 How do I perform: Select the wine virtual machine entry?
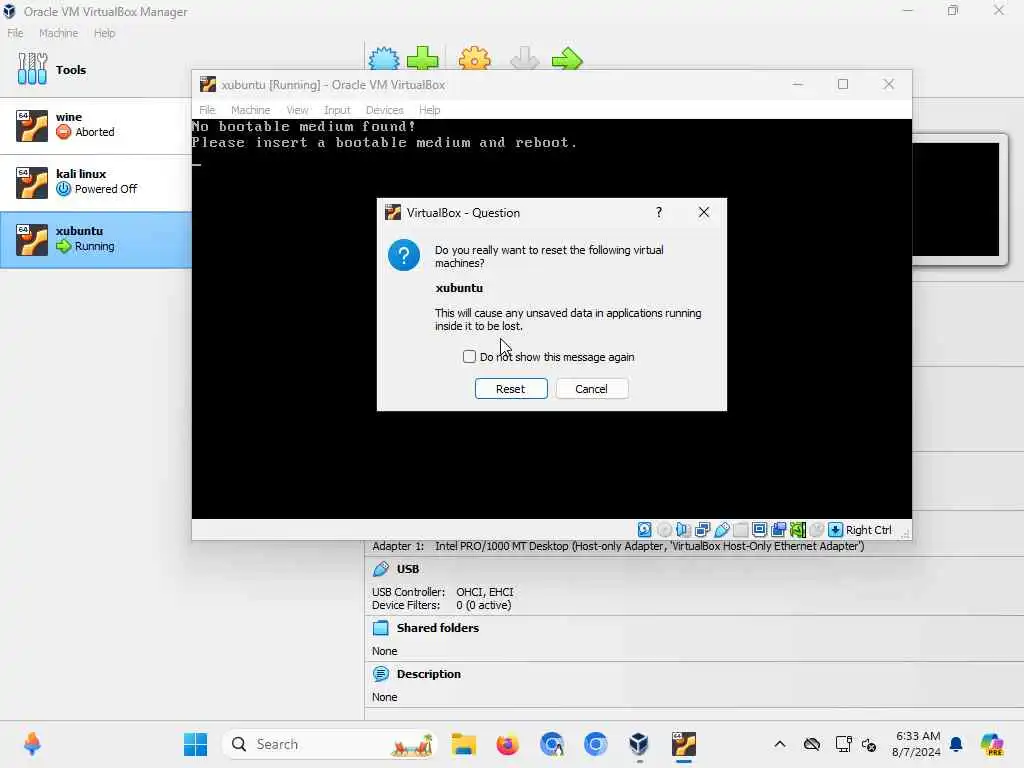(95, 125)
